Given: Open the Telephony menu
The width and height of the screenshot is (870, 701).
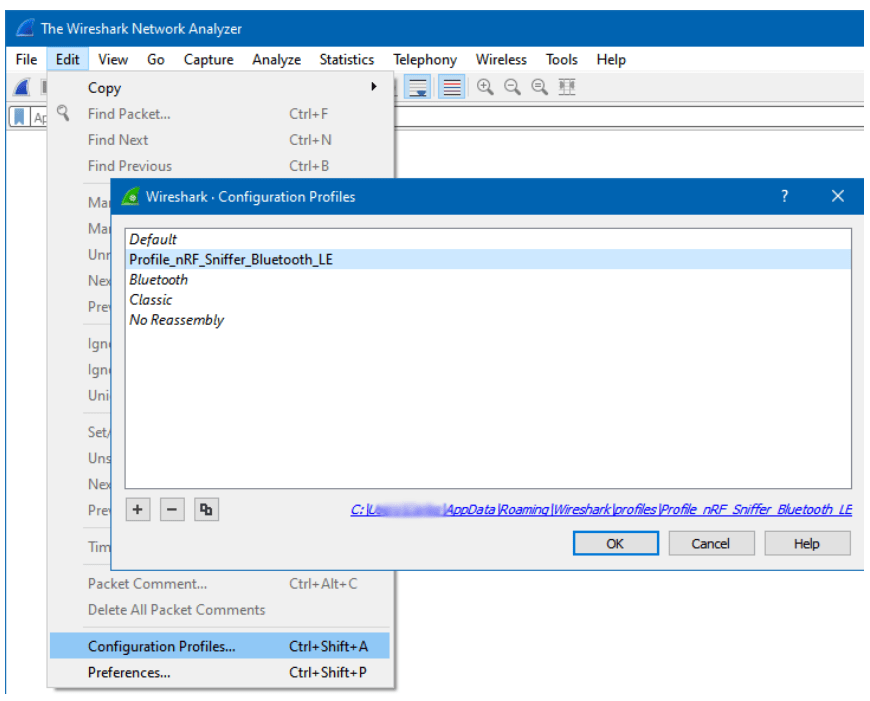Looking at the screenshot, I should [424, 60].
